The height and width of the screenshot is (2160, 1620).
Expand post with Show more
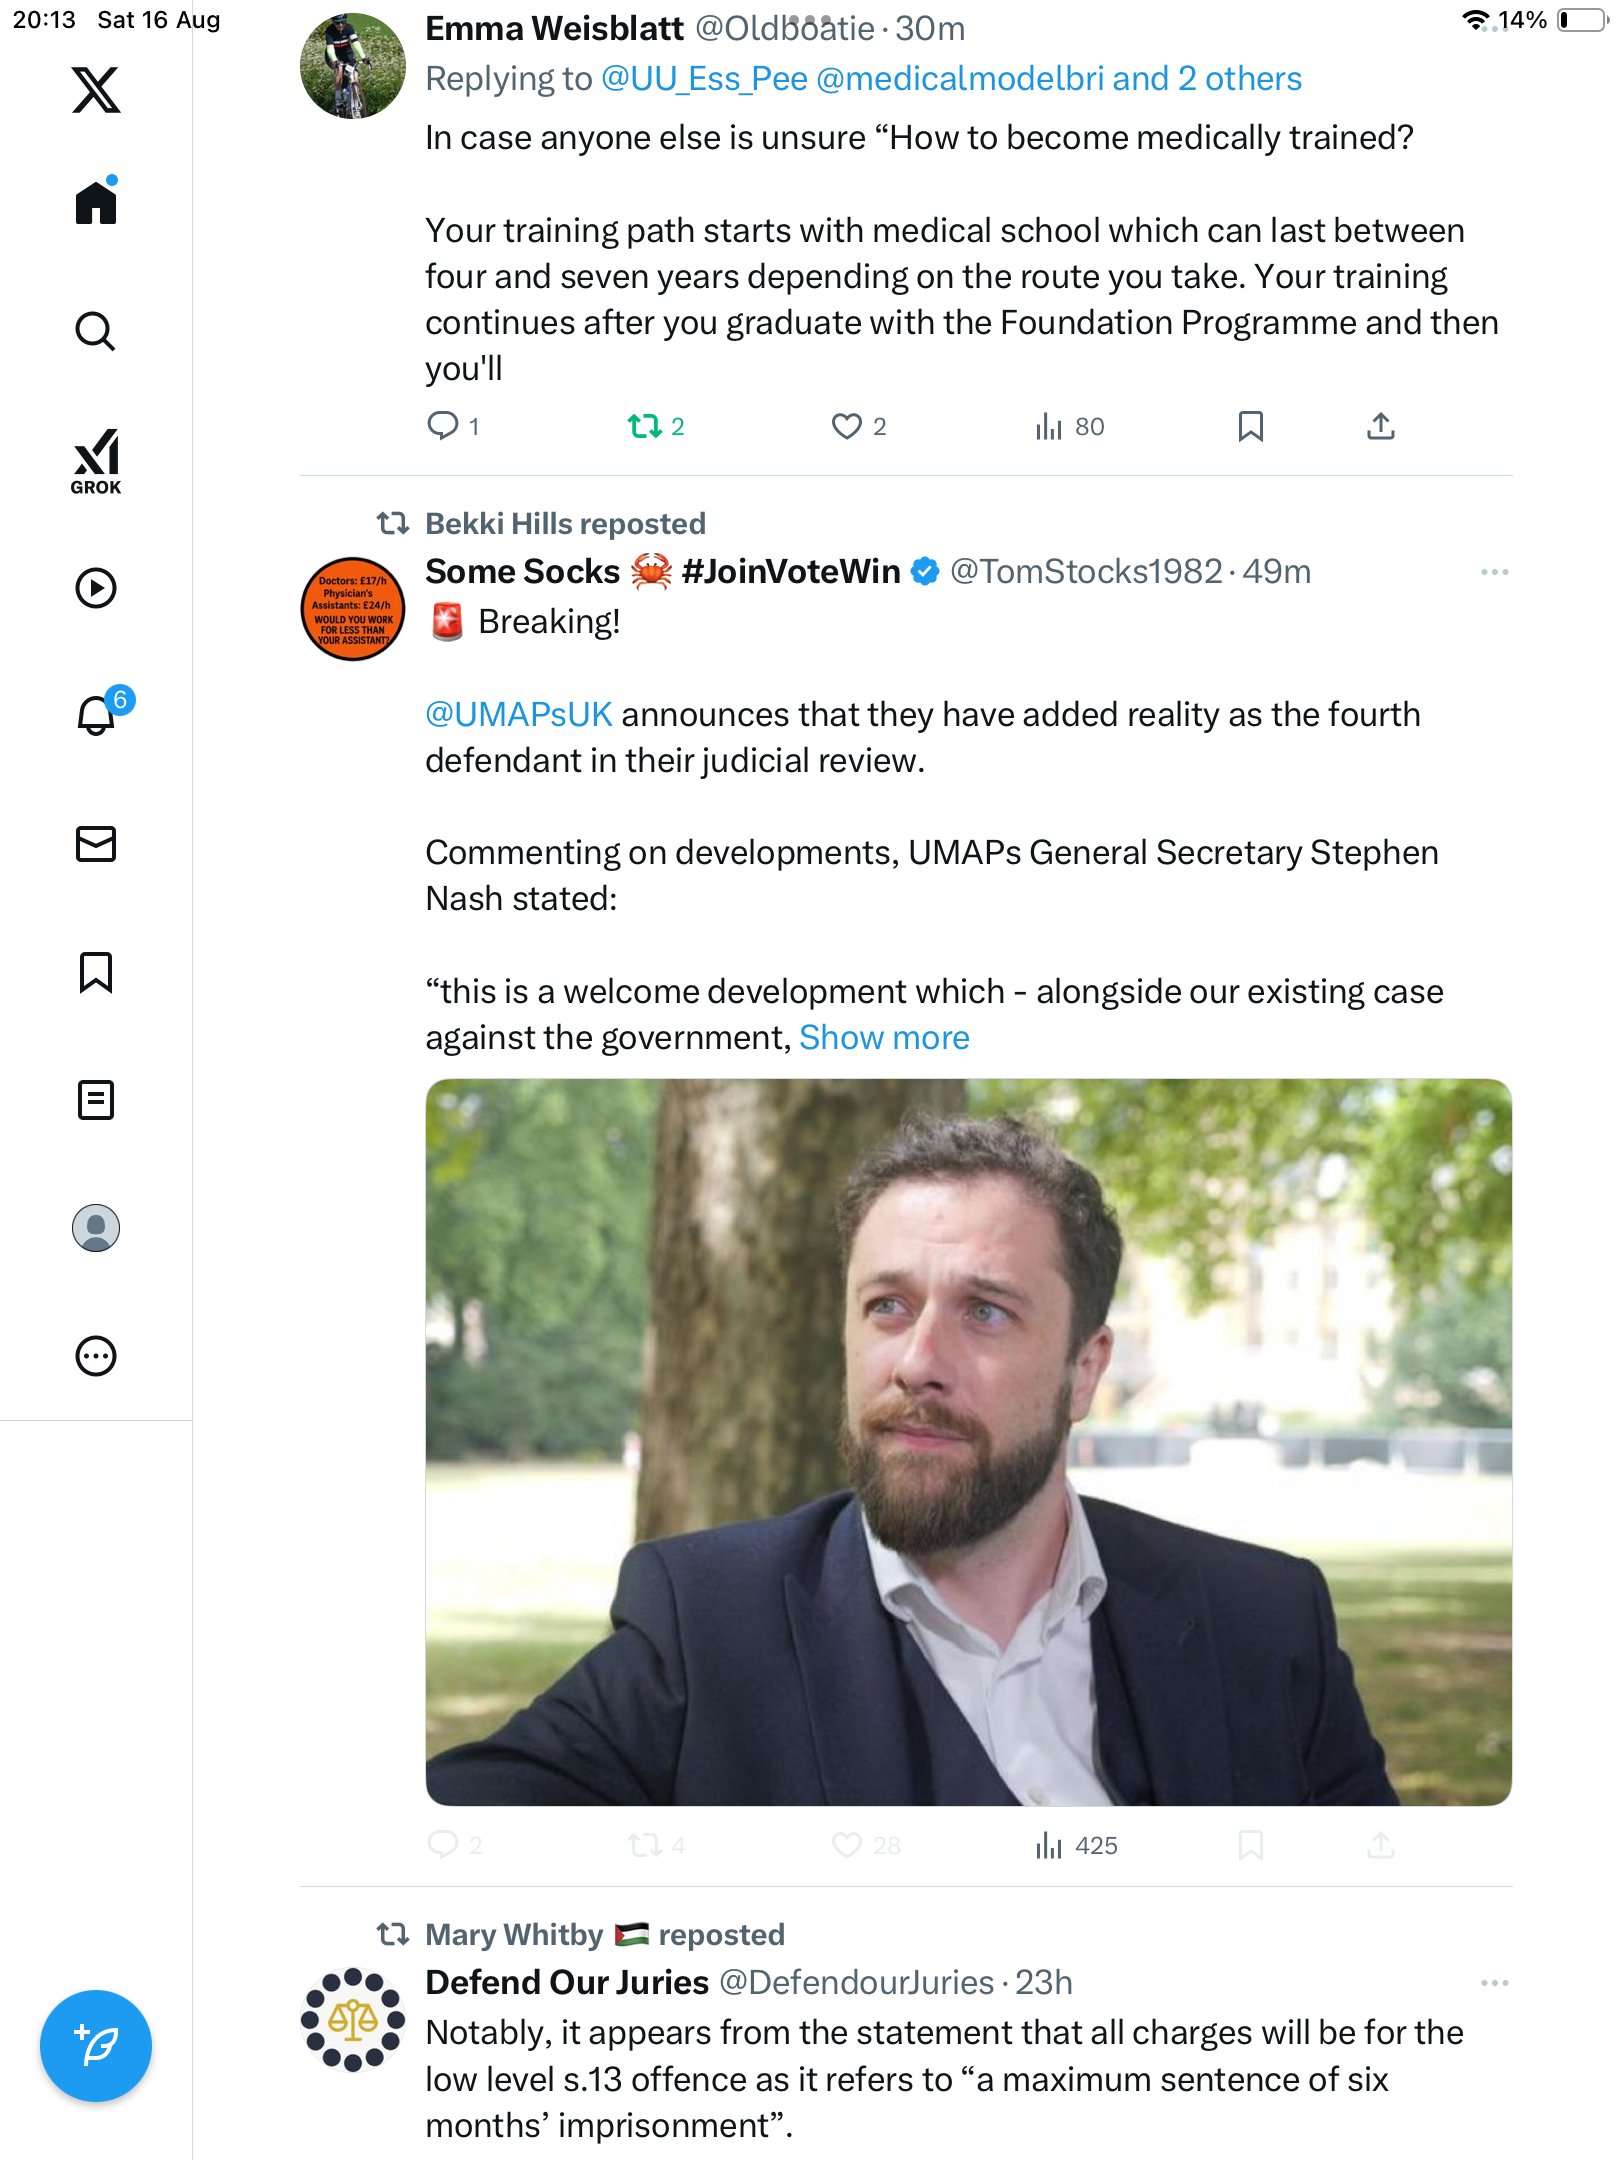tap(884, 1038)
